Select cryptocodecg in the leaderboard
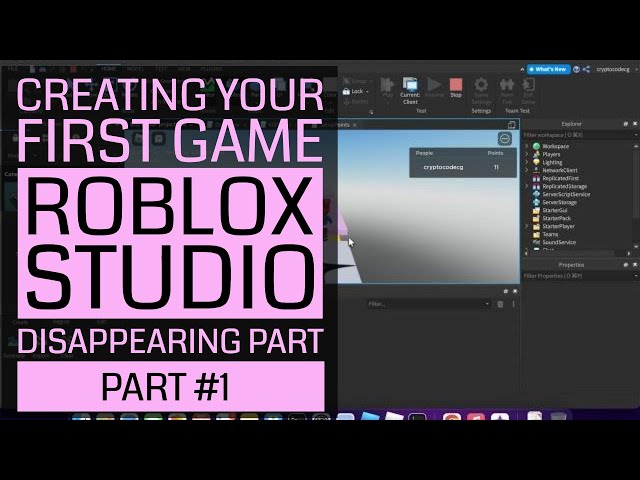The height and width of the screenshot is (480, 640). [443, 167]
